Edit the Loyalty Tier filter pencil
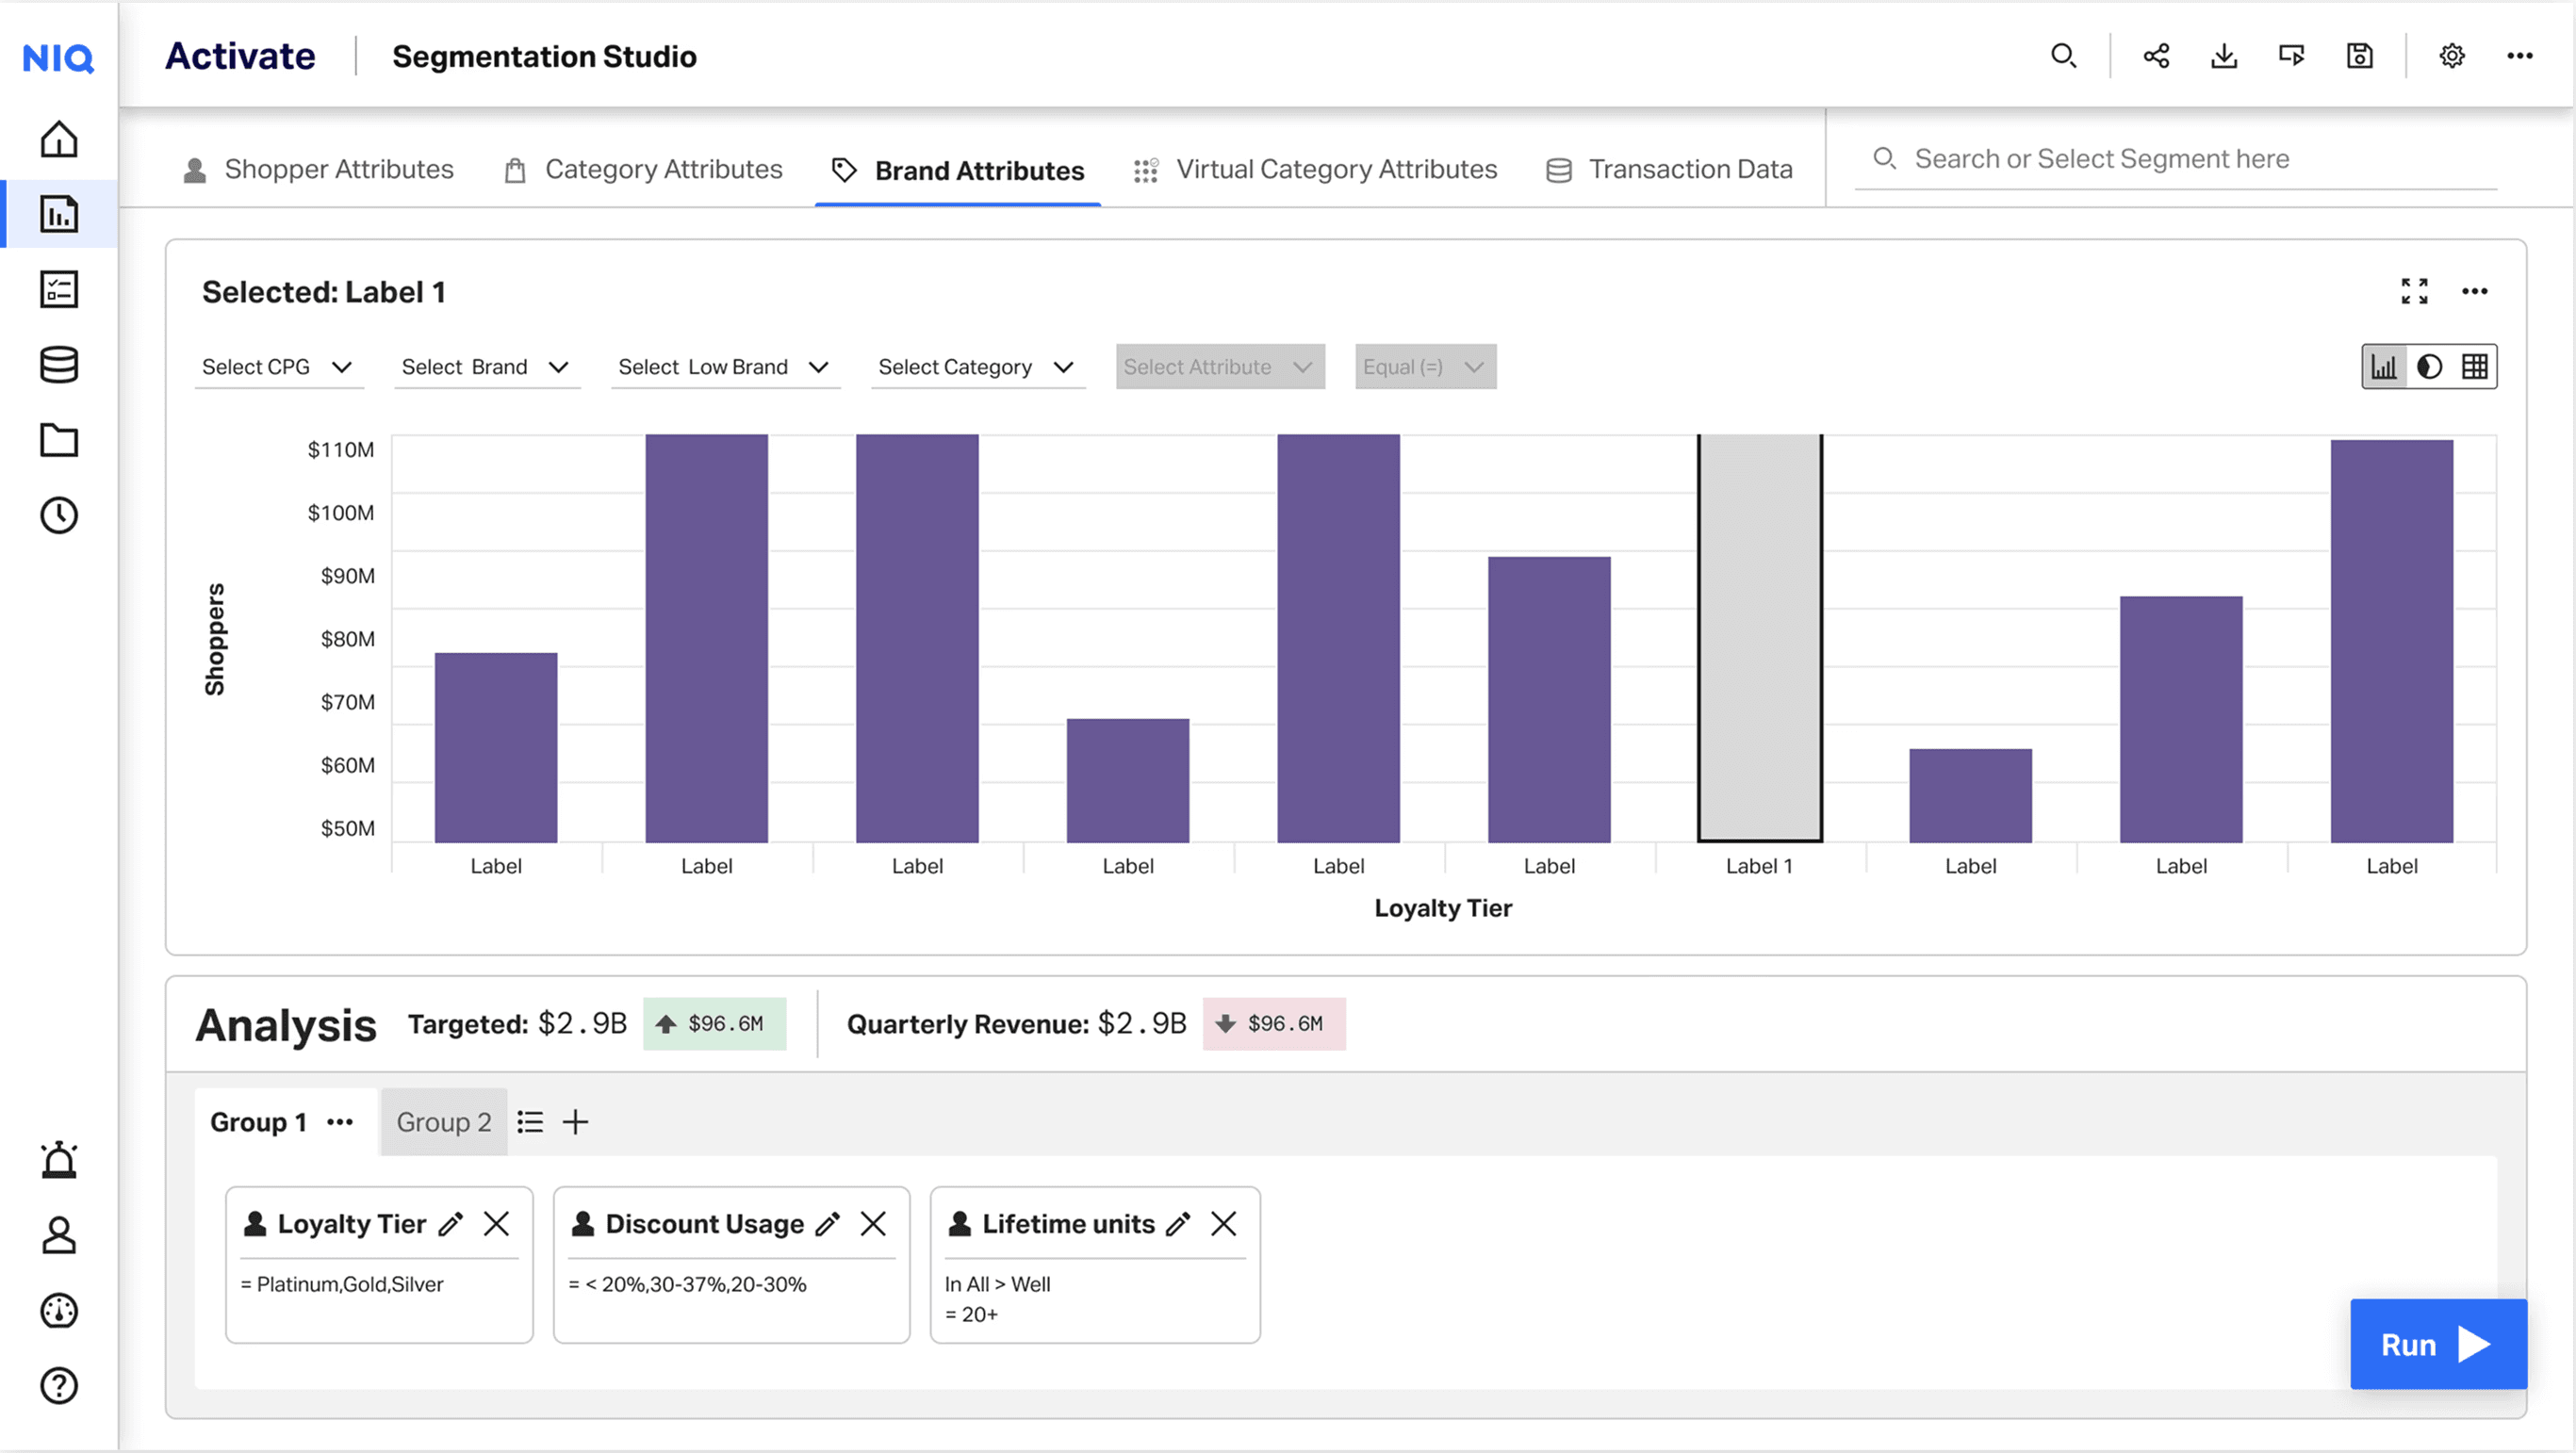Image resolution: width=2576 pixels, height=1453 pixels. [x=451, y=1224]
